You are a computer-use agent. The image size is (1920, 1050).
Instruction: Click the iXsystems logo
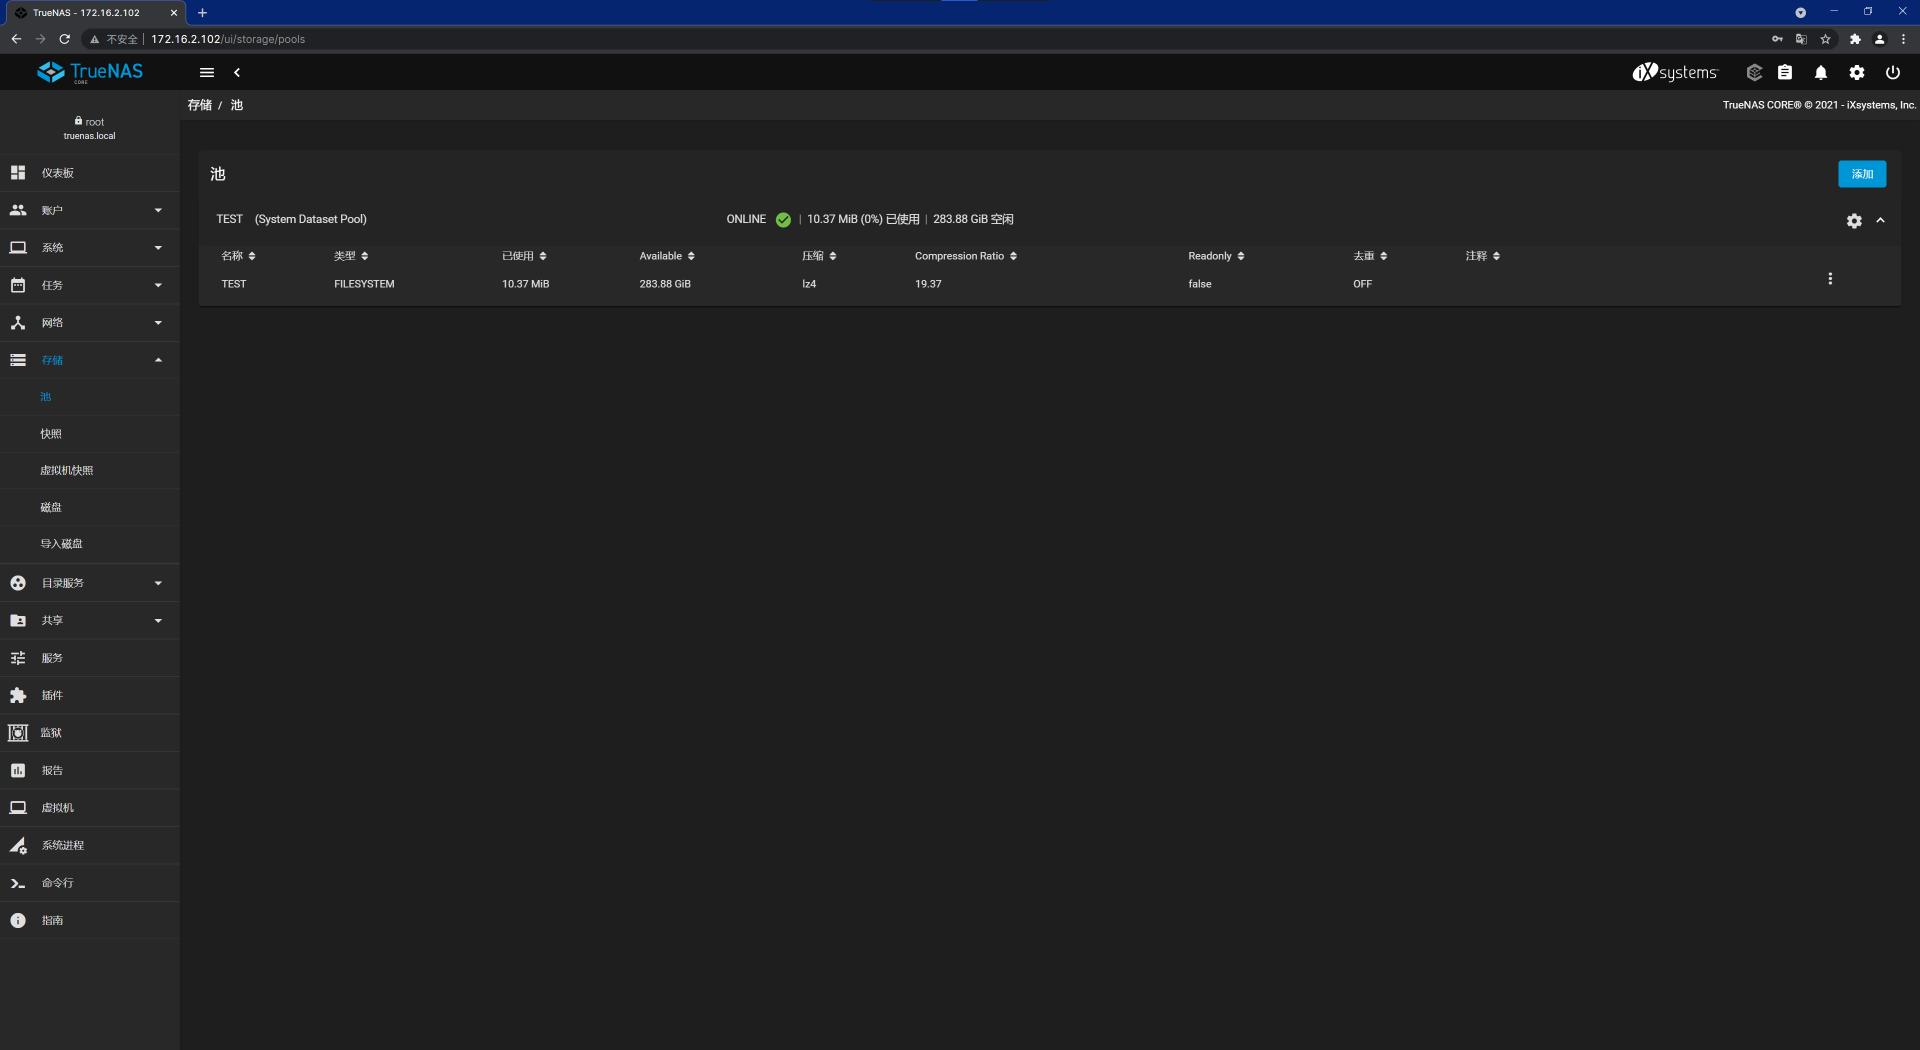[1675, 72]
